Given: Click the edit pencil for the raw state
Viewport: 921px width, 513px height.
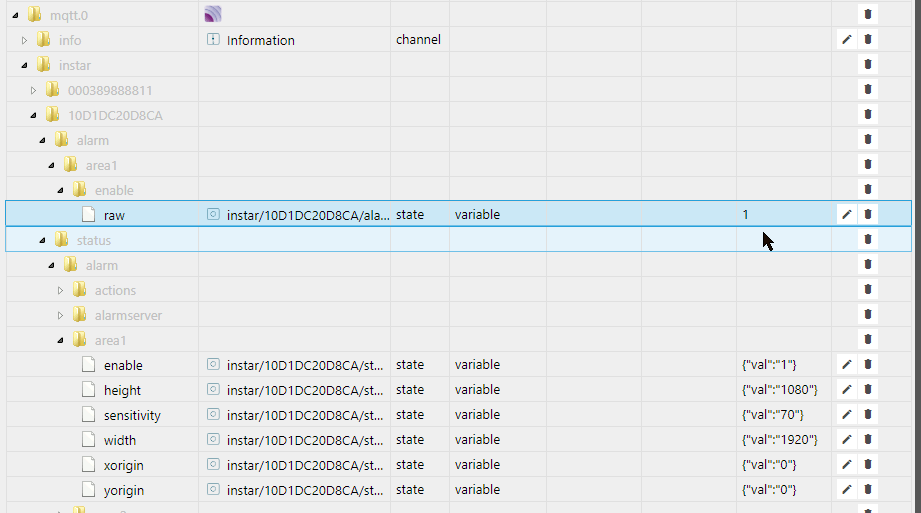Looking at the screenshot, I should tap(846, 214).
